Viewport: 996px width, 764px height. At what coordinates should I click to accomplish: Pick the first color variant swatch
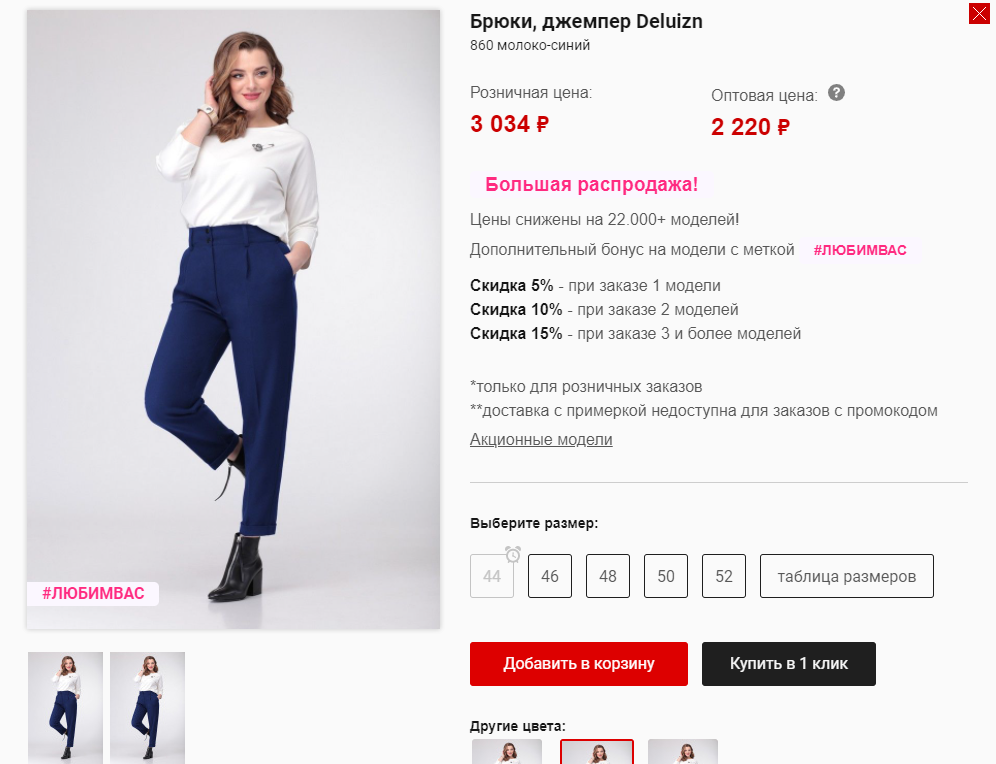pyautogui.click(x=507, y=751)
